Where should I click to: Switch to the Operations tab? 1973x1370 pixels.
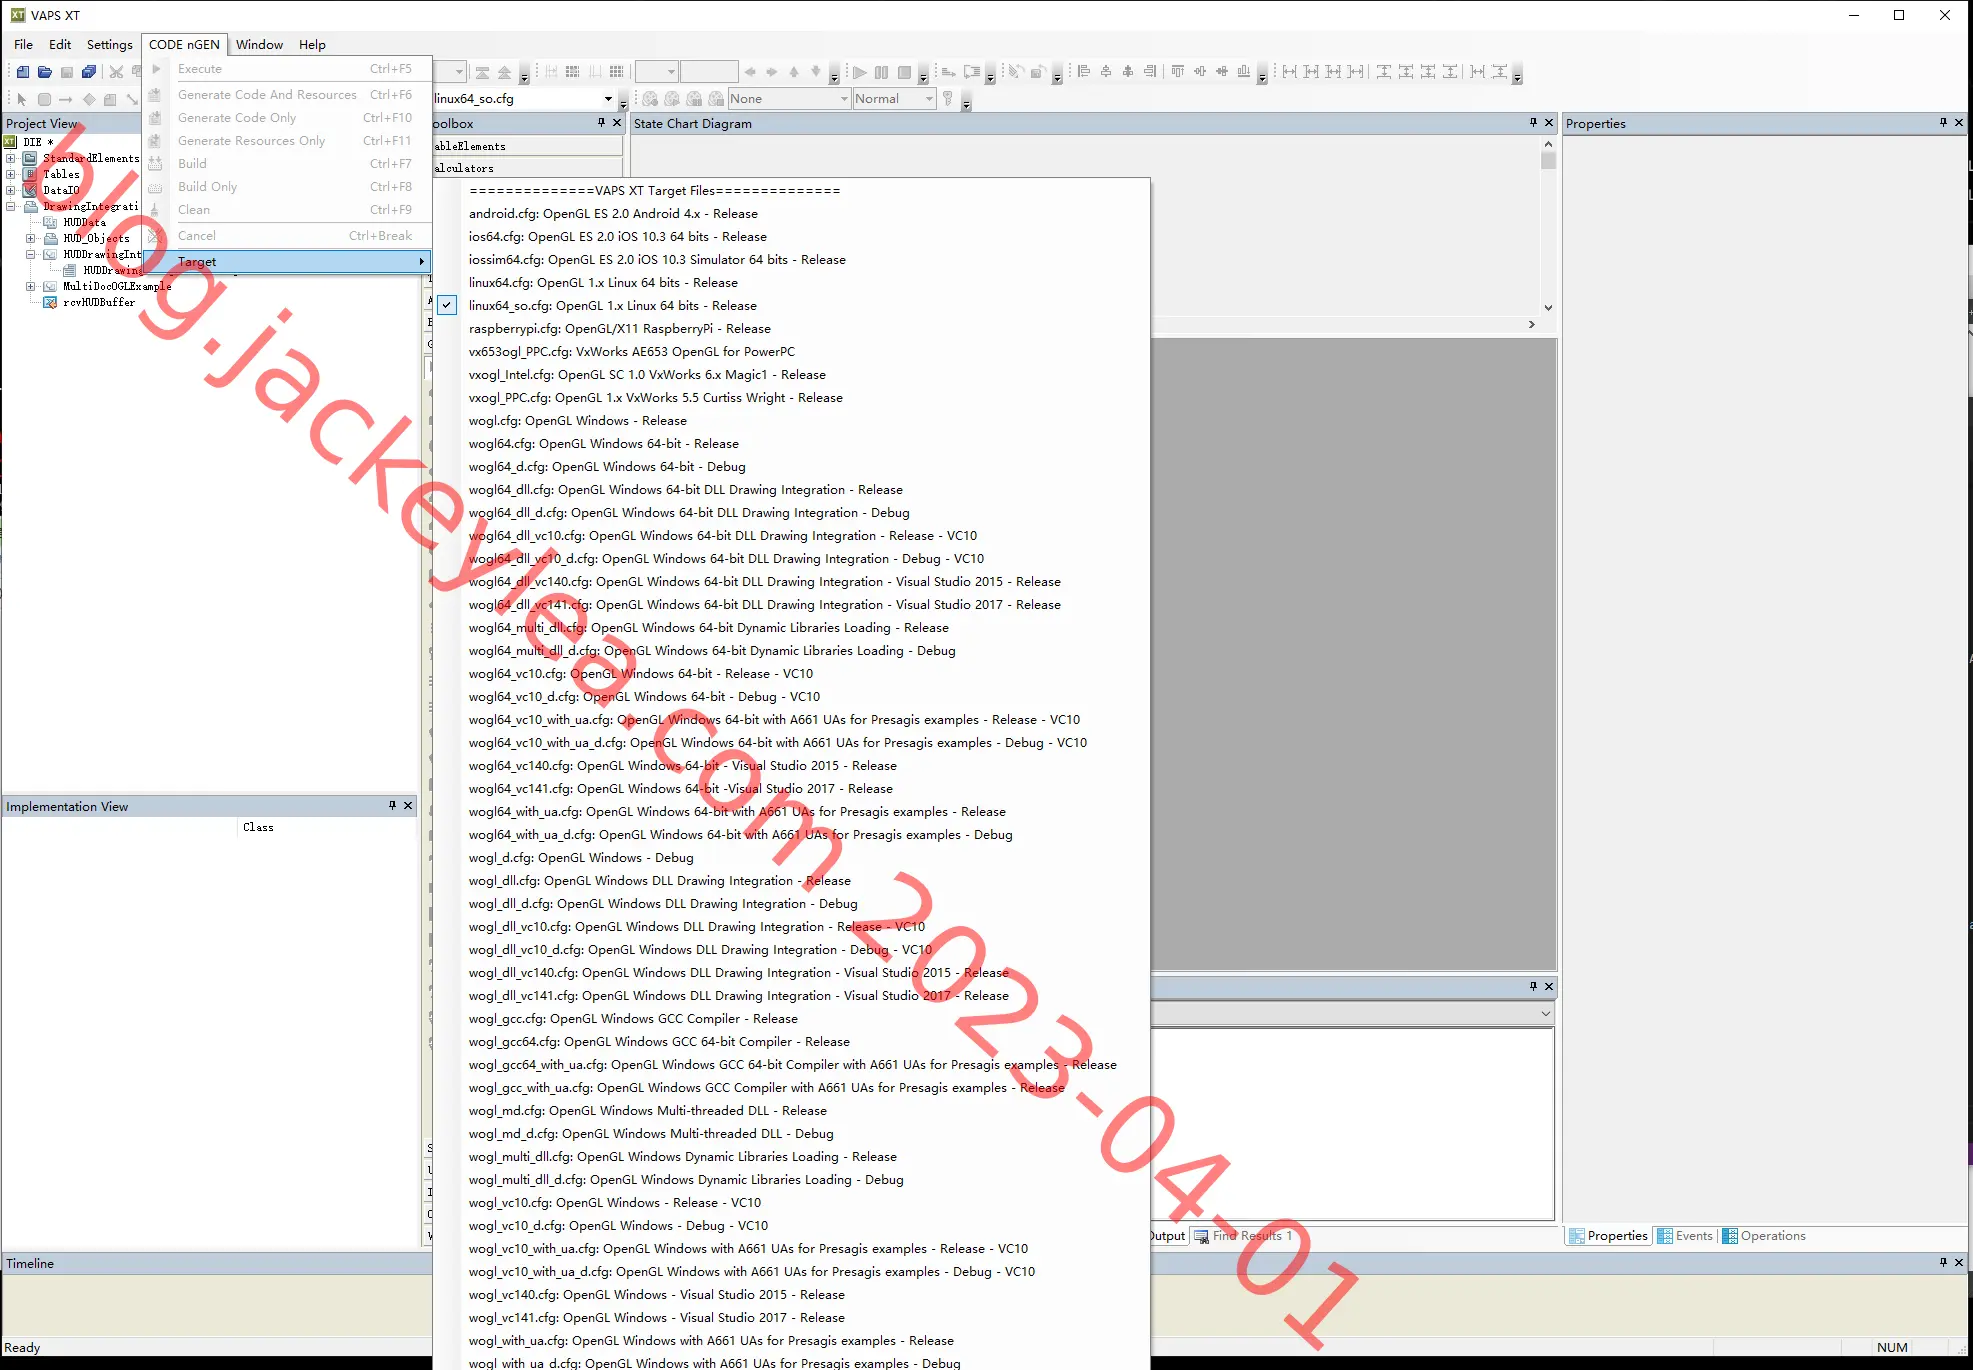pyautogui.click(x=1765, y=1236)
